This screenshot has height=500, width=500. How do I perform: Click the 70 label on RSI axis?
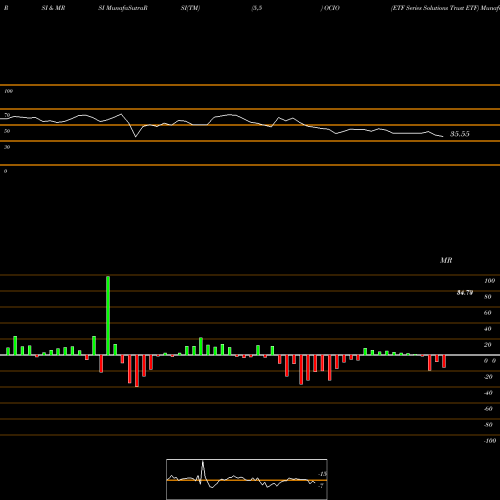(x=7, y=115)
